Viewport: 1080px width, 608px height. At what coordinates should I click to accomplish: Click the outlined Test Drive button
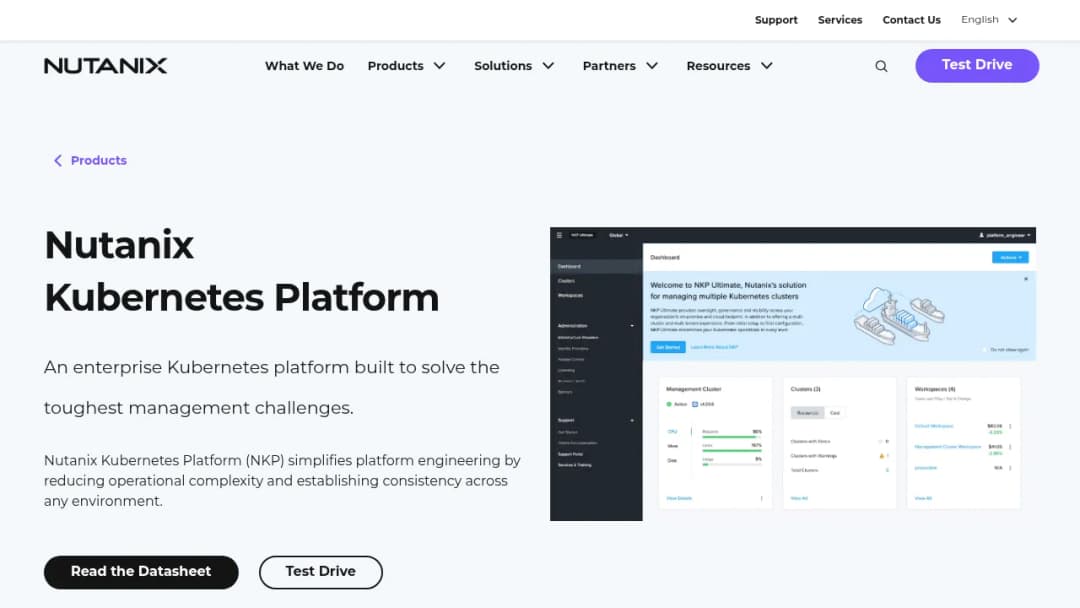(x=320, y=572)
